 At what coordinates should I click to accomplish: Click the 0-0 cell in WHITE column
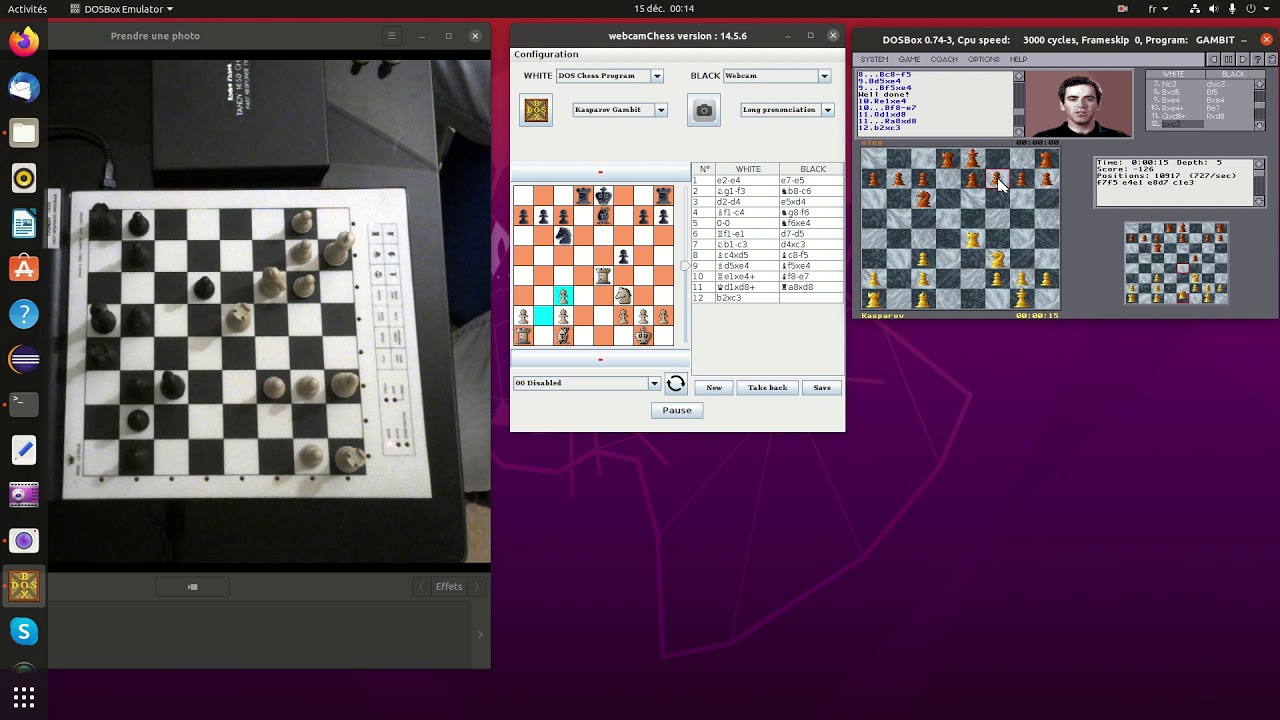746,223
